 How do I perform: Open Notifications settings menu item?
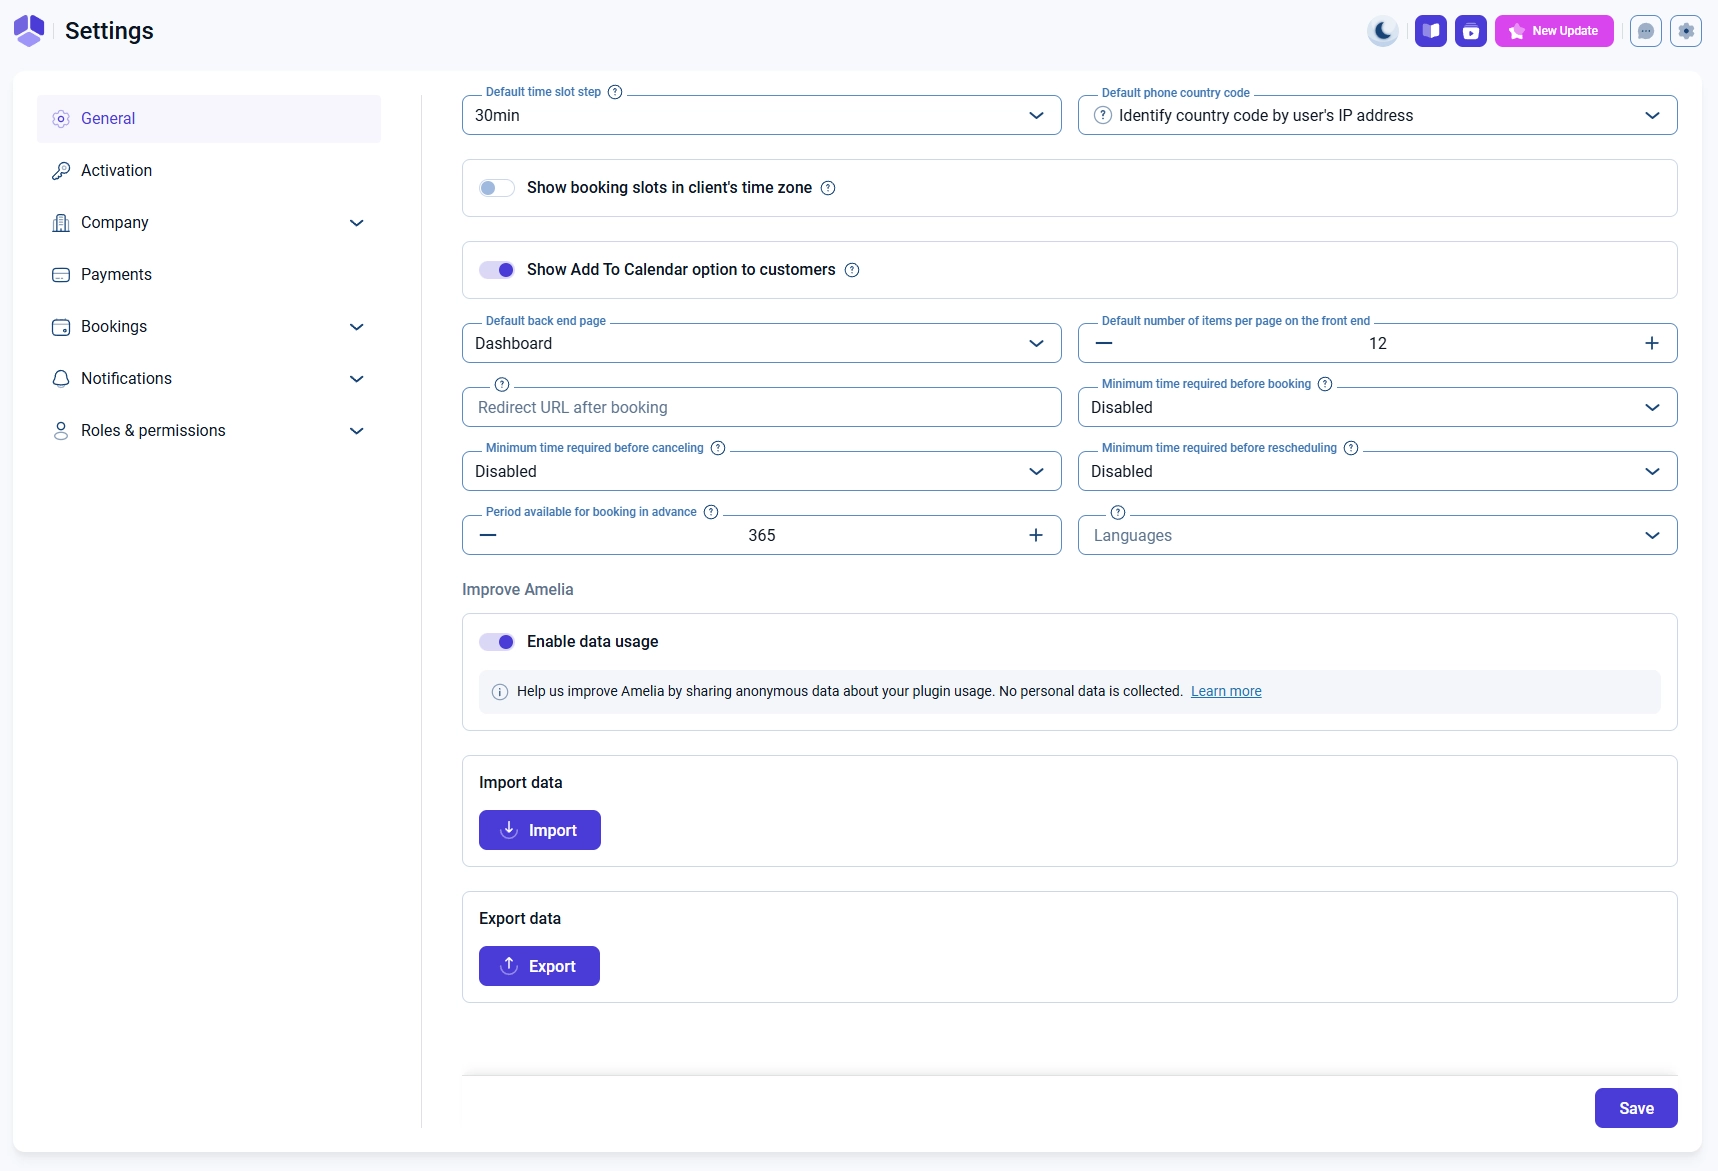click(209, 379)
